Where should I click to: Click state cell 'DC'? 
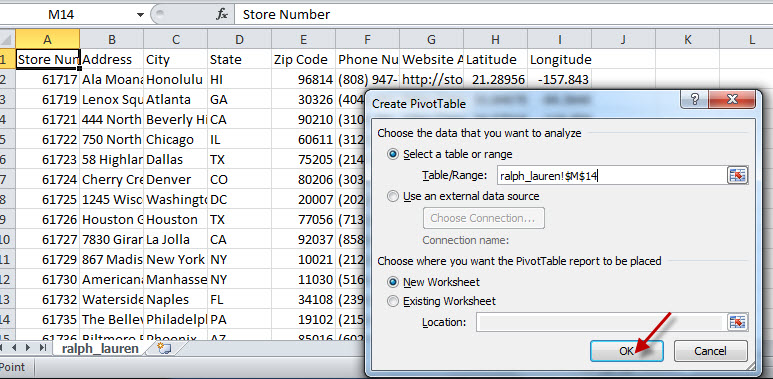pos(239,200)
